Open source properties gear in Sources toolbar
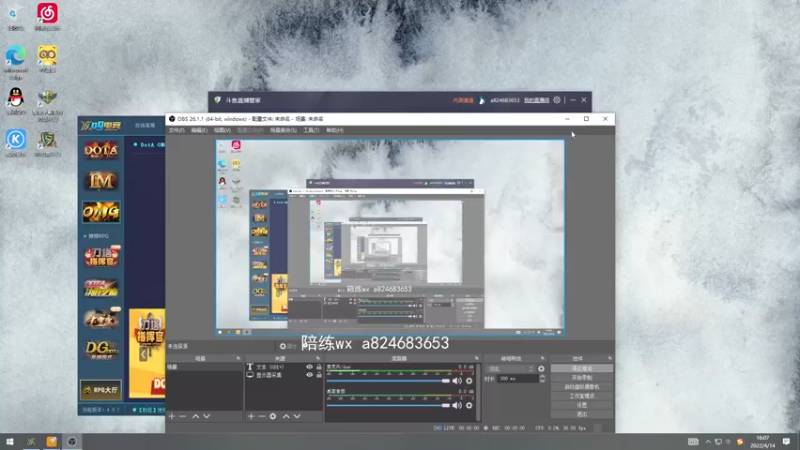This screenshot has height=450, width=800. click(x=273, y=416)
